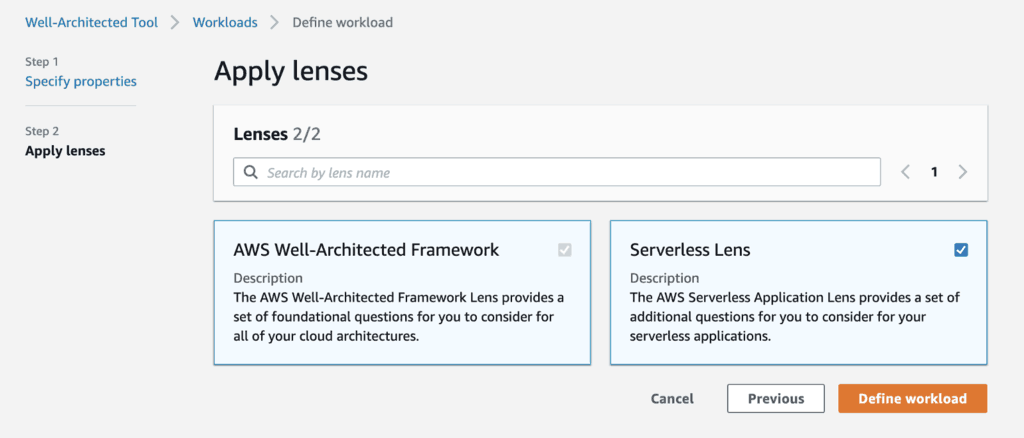This screenshot has height=438, width=1024.
Task: Click the Previous button
Action: [x=775, y=398]
